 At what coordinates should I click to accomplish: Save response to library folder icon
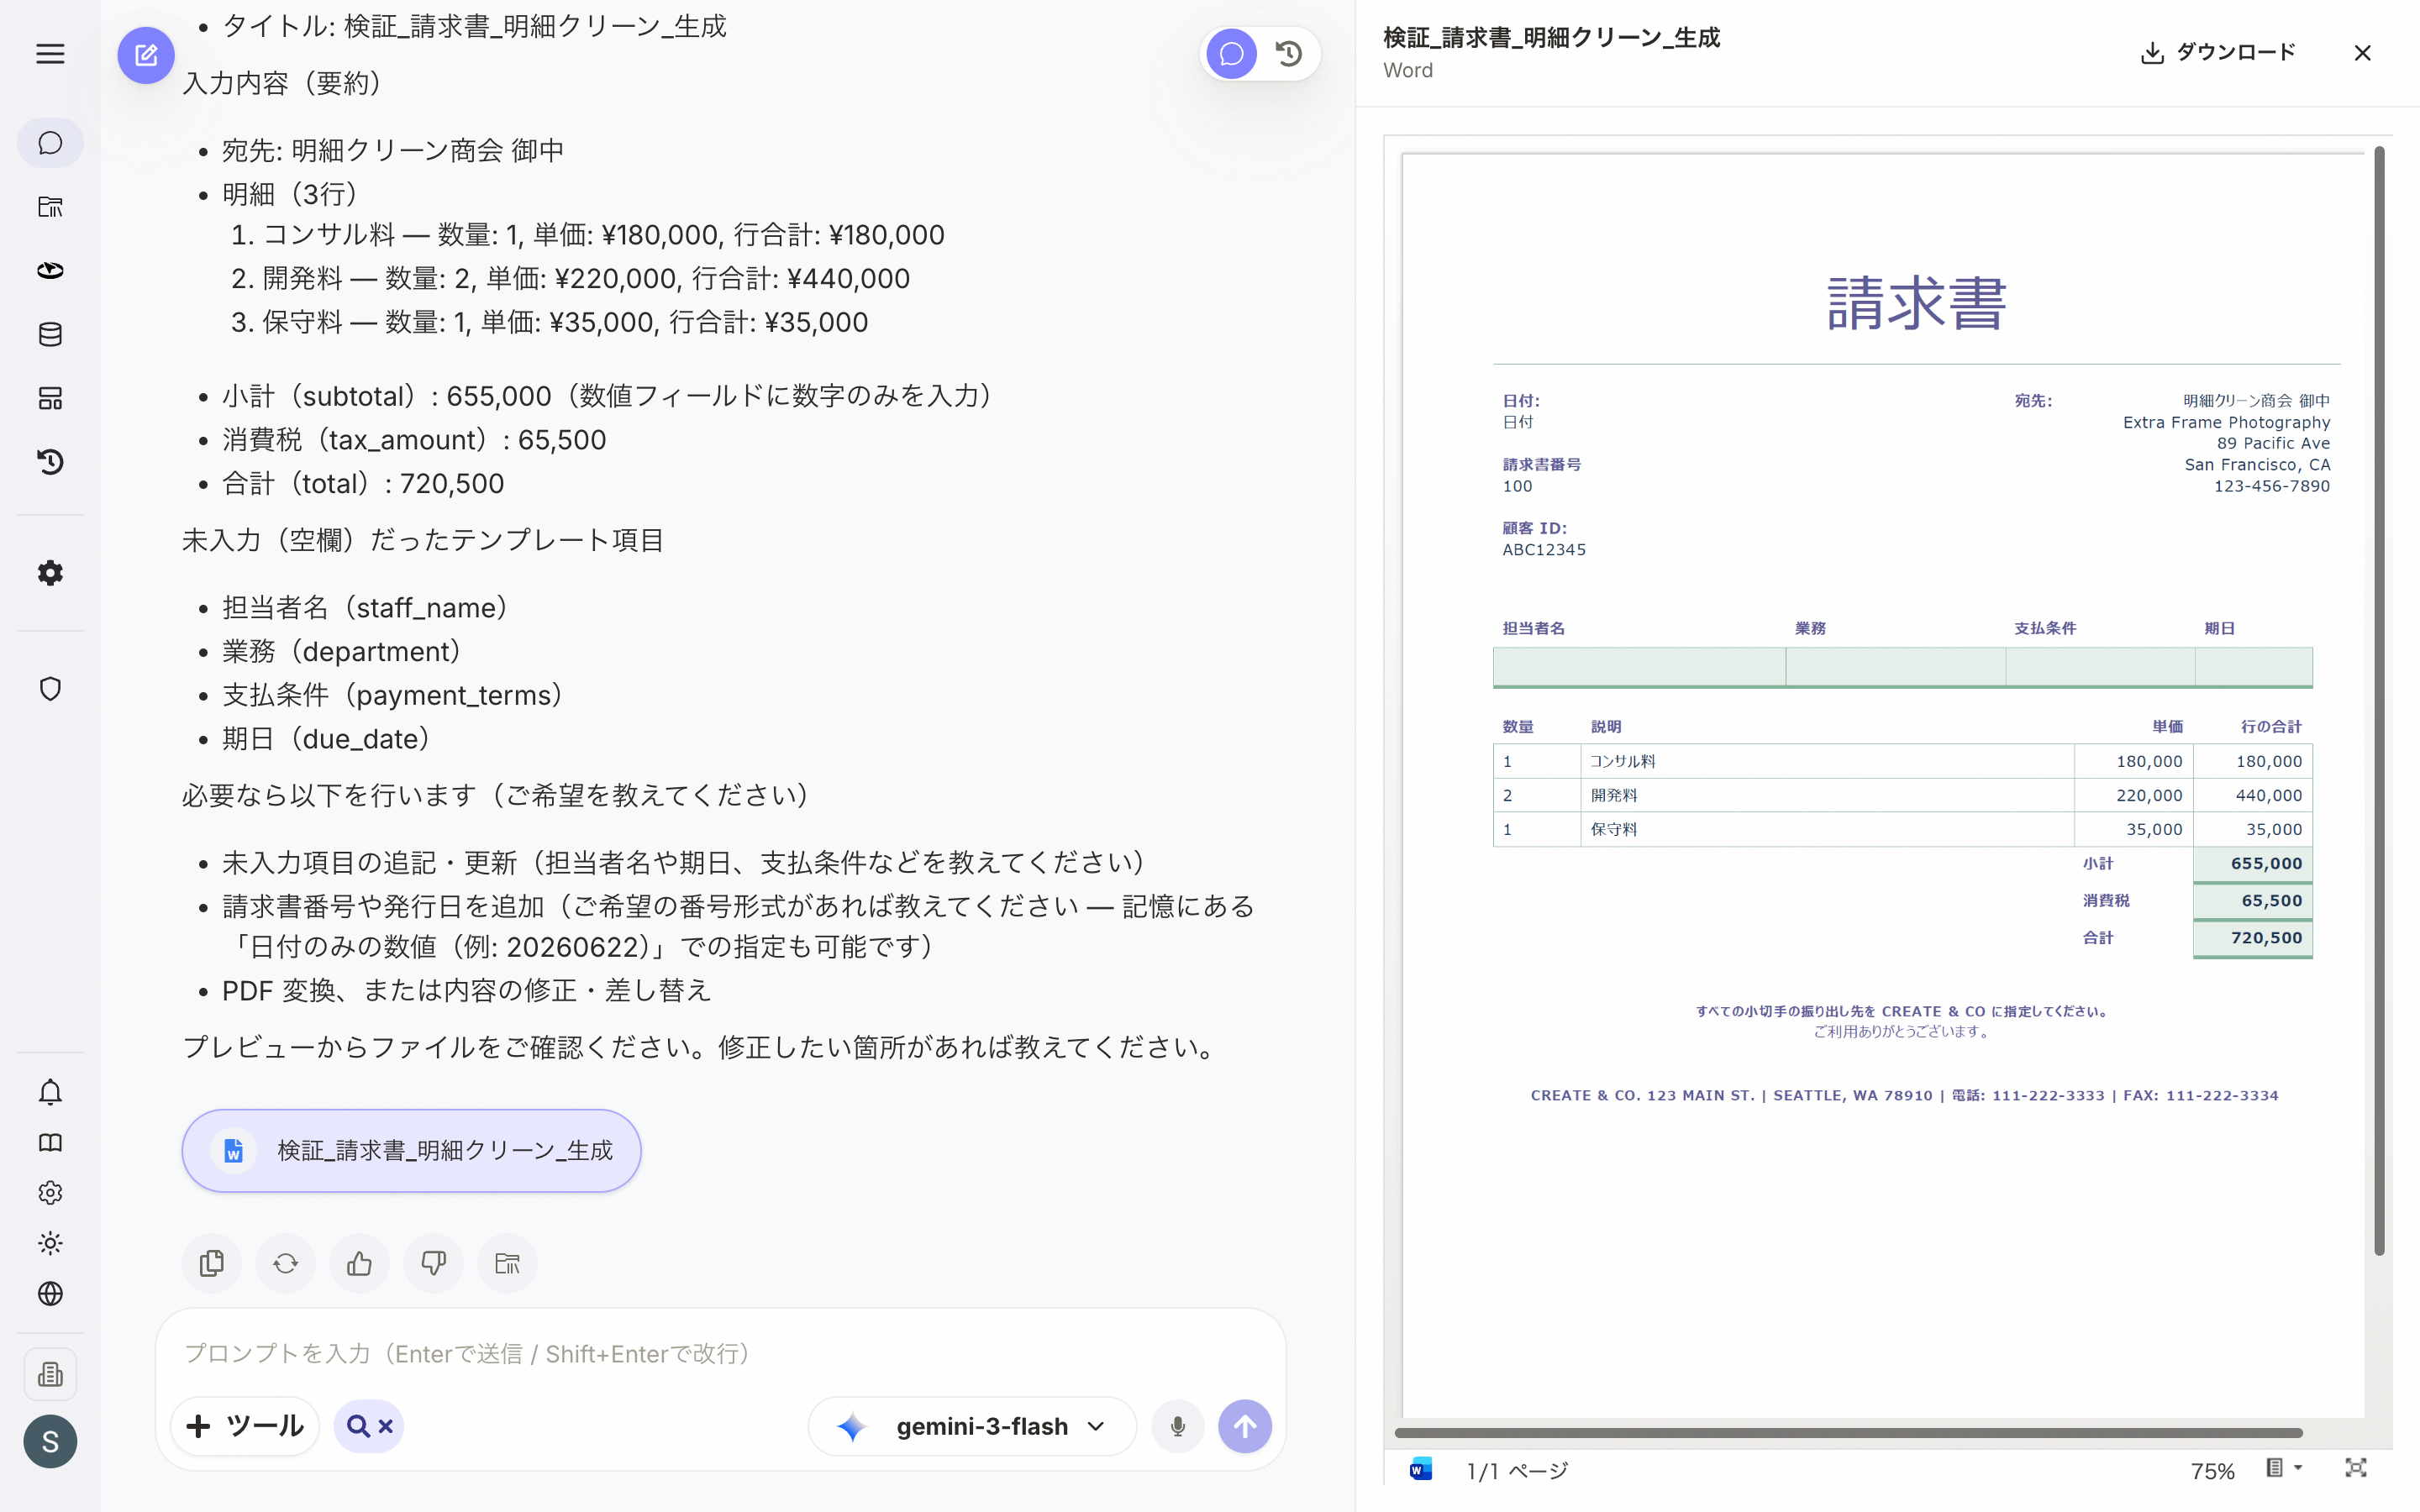[507, 1264]
